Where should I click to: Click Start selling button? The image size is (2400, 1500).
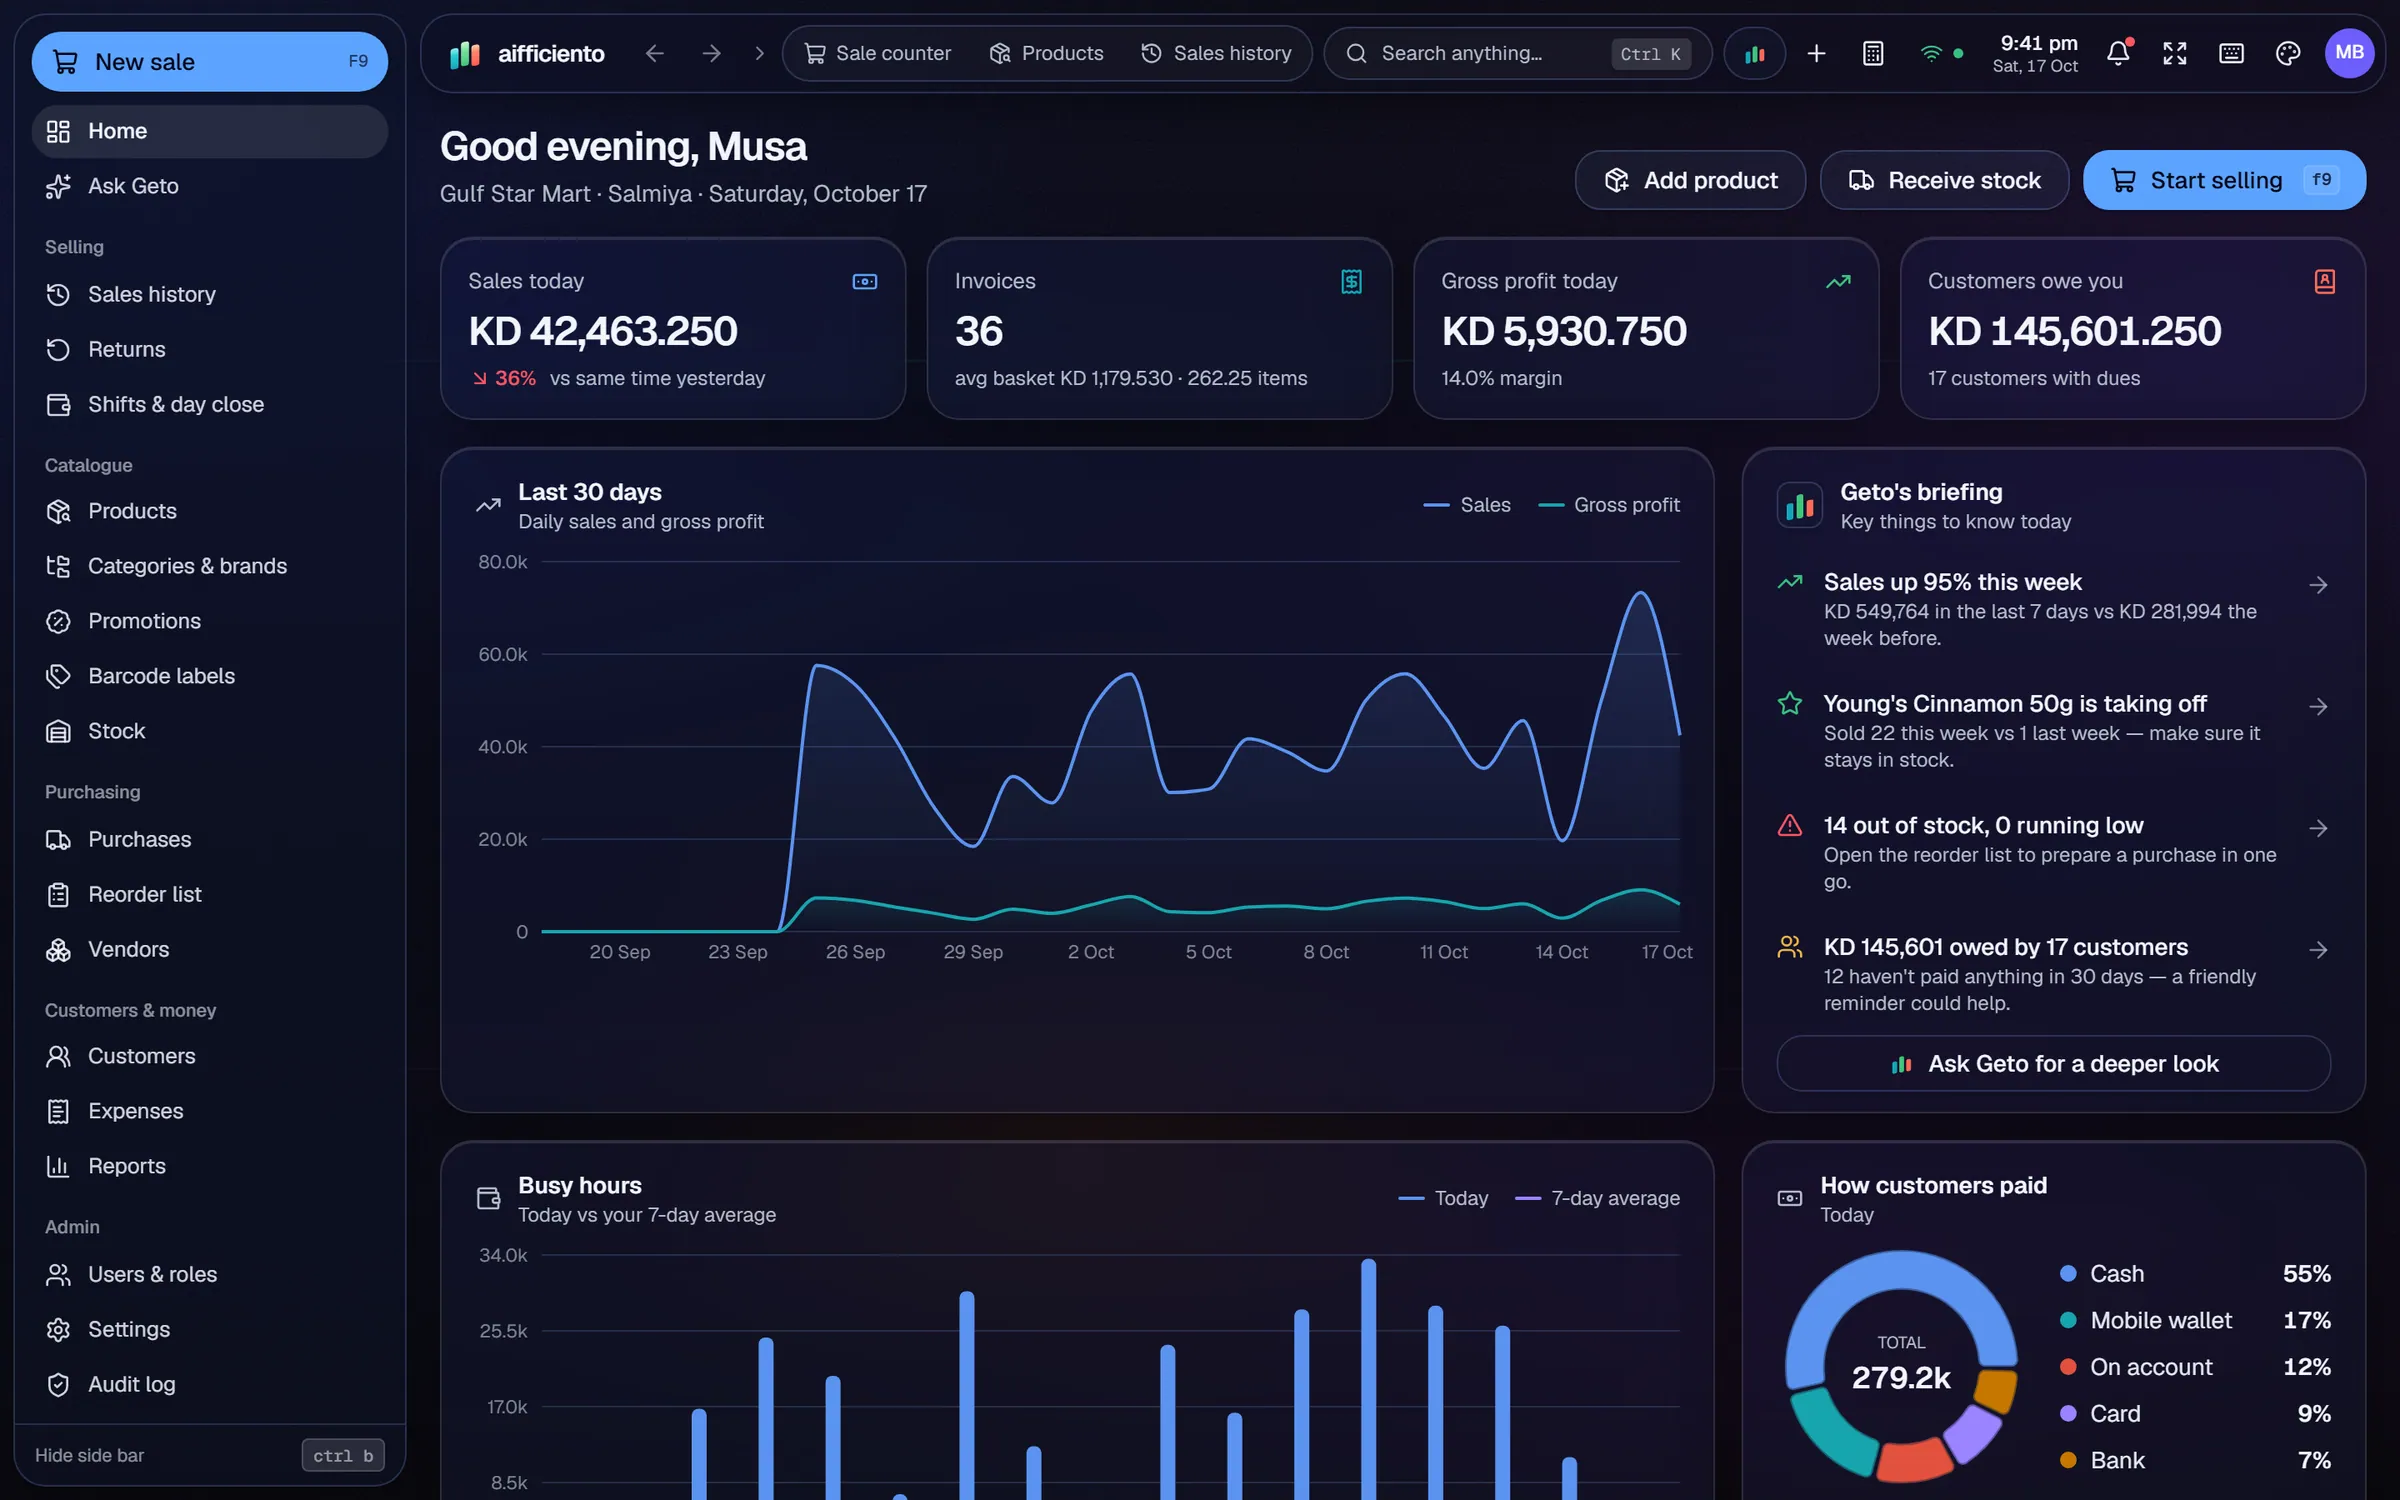tap(2224, 180)
